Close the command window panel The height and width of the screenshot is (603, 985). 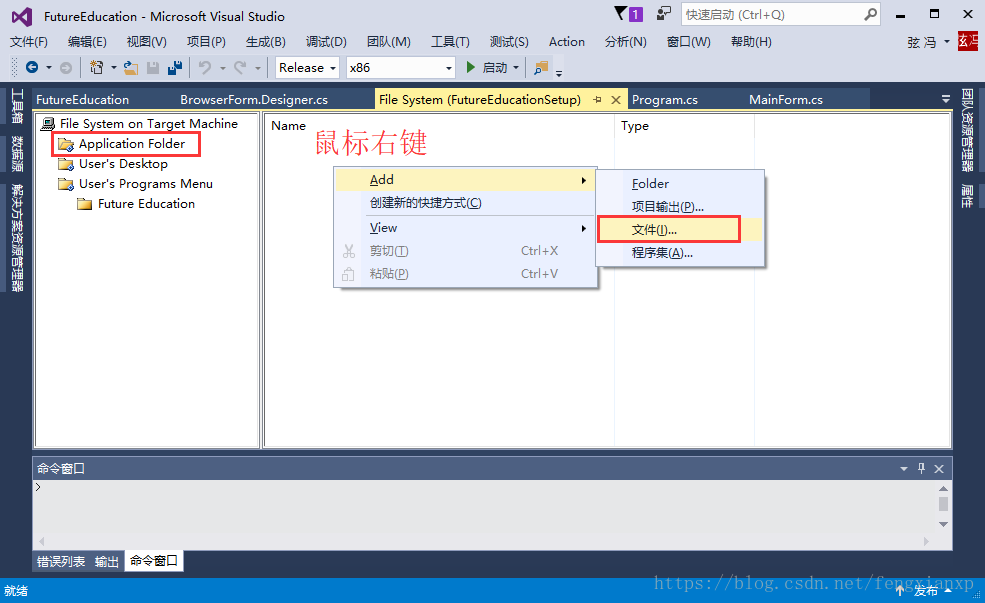[x=939, y=469]
